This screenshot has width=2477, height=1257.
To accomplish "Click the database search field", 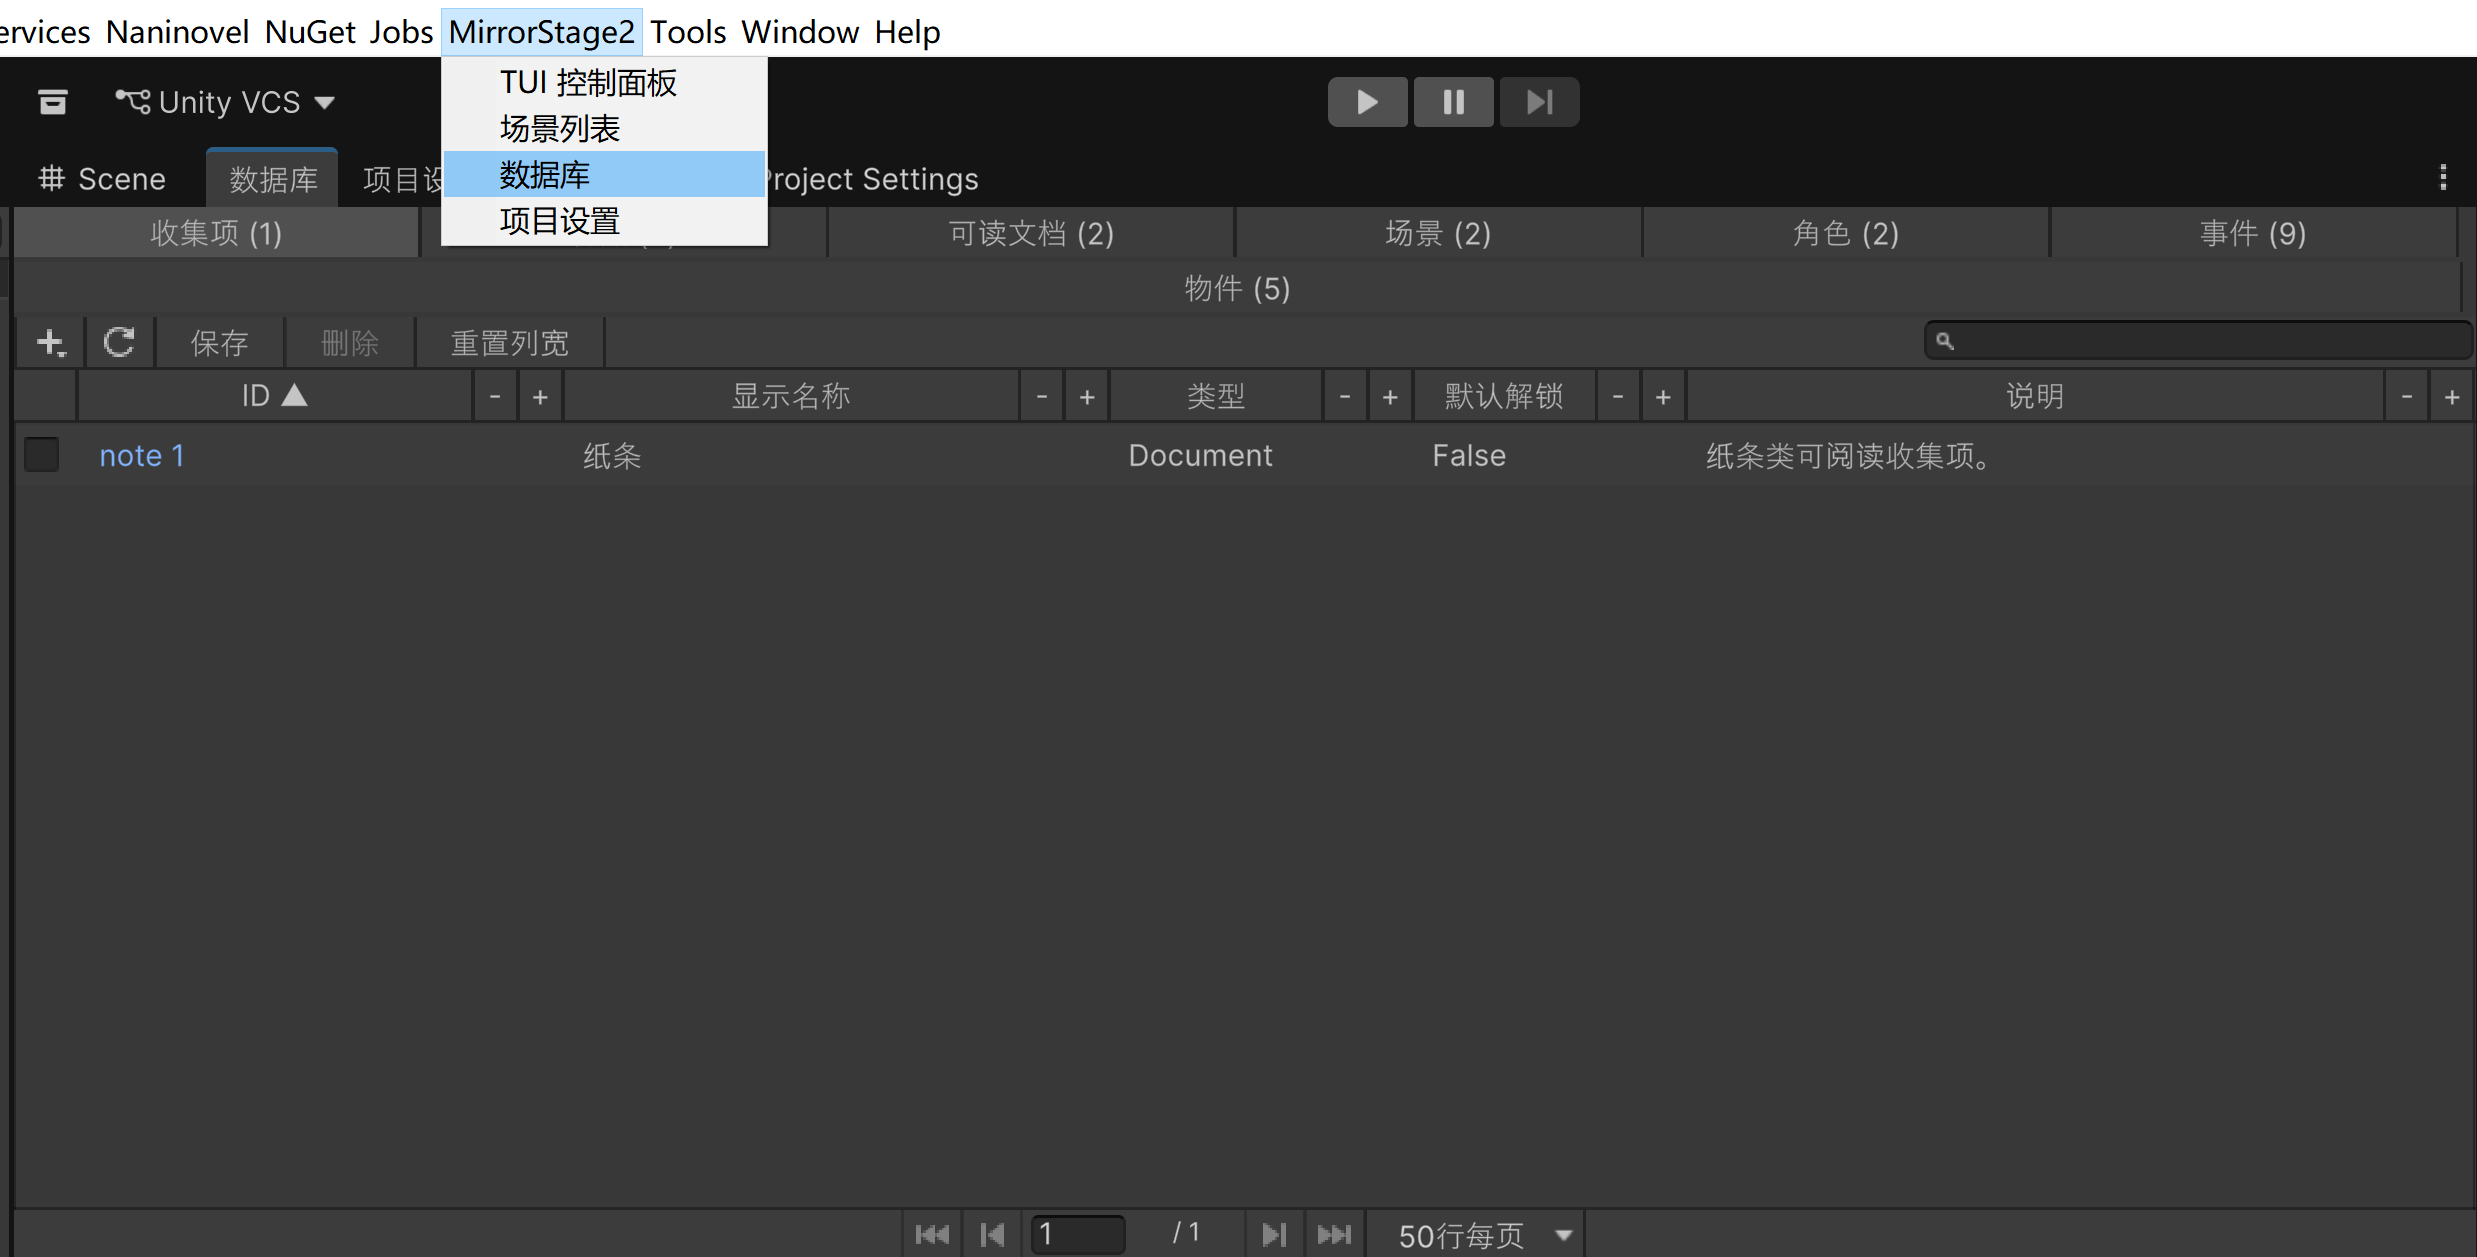I will tap(2198, 341).
